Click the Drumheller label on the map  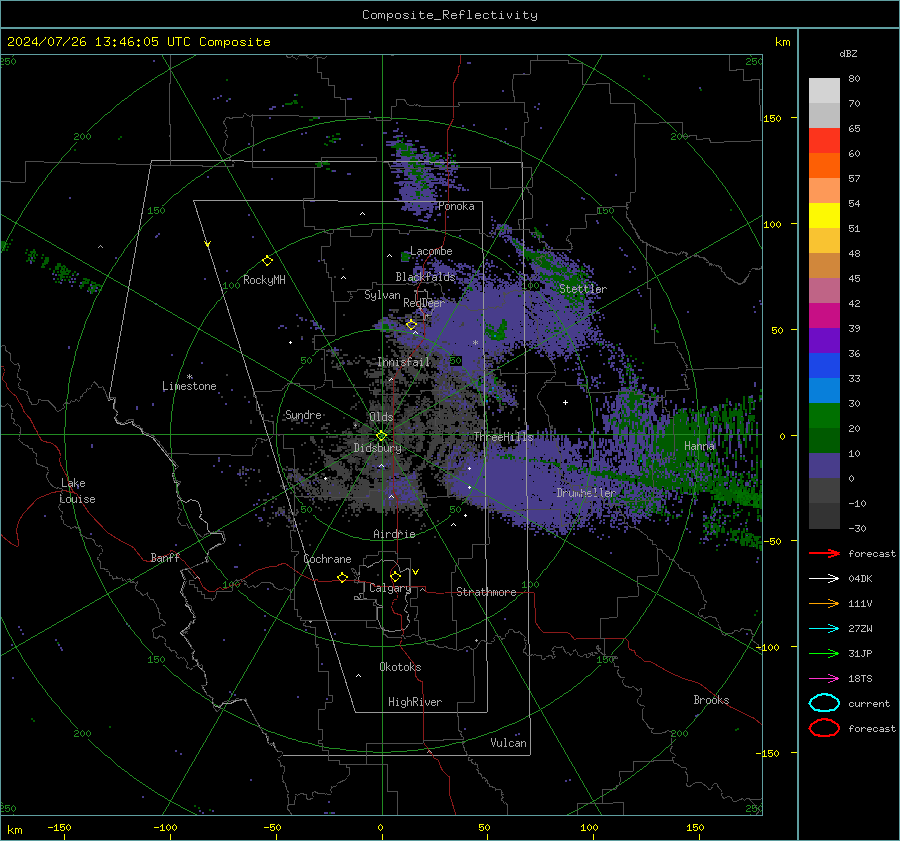click(586, 493)
